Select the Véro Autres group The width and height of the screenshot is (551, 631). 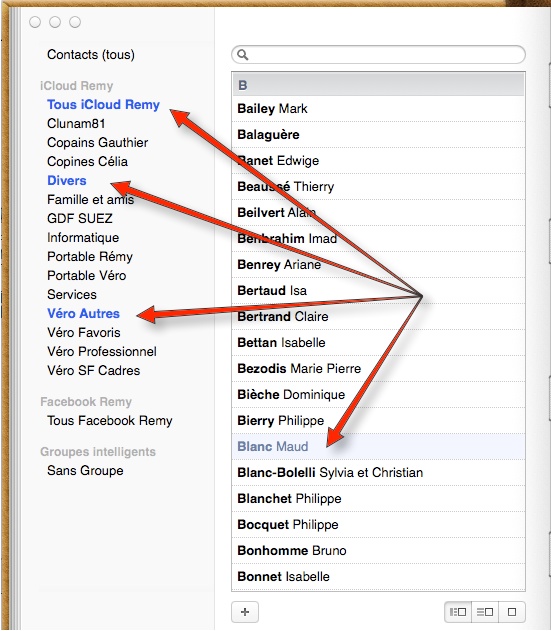(83, 313)
